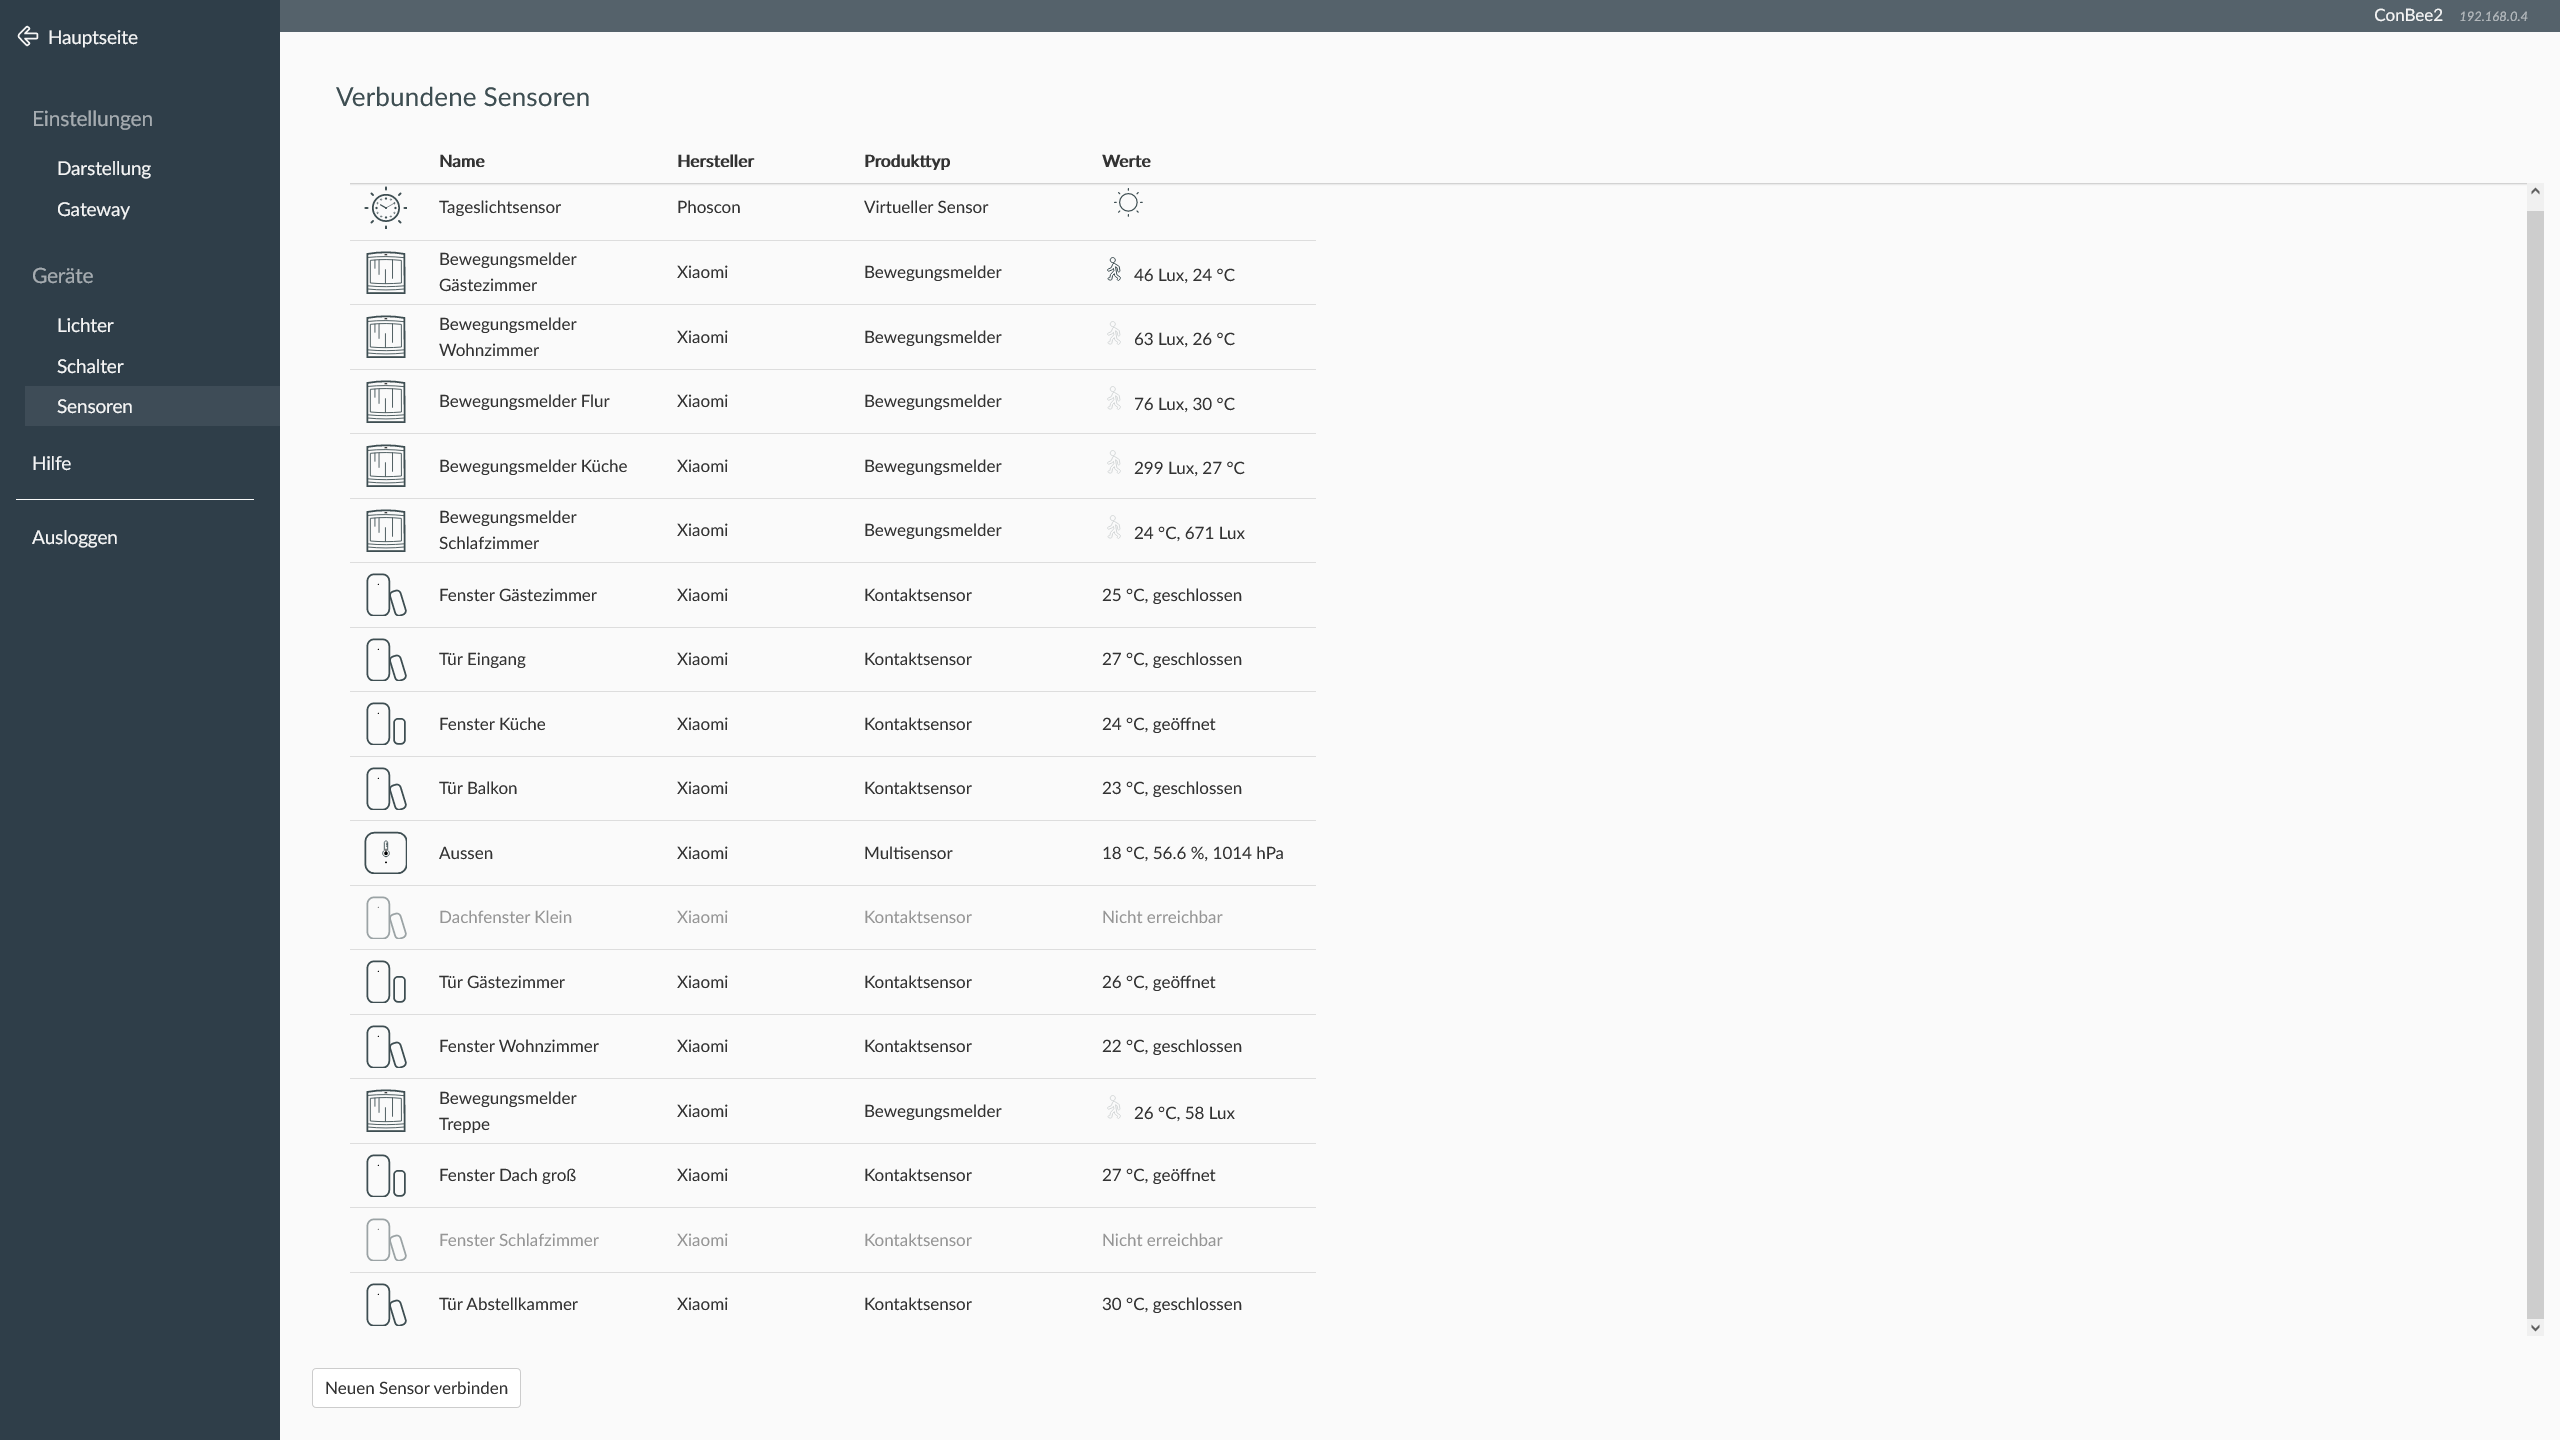Screen dimensions: 2560x1440
Task: Click the ConBee2 gateway name
Action: pyautogui.click(x=2408, y=15)
